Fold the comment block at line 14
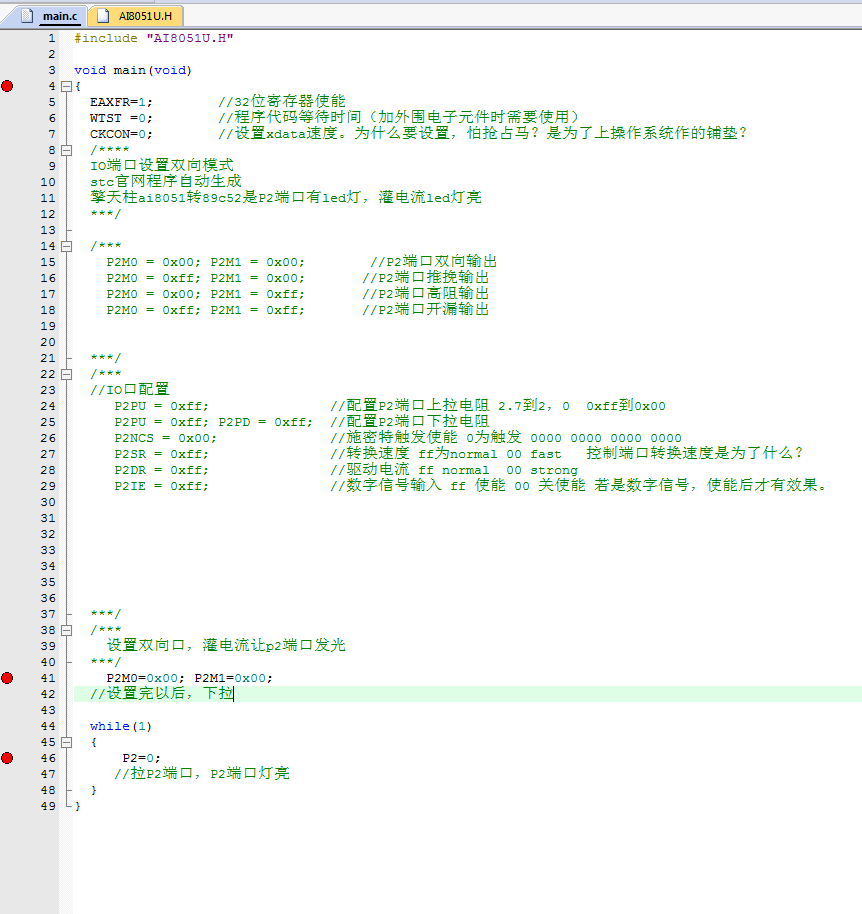Screen dimensions: 862x914 coord(66,246)
